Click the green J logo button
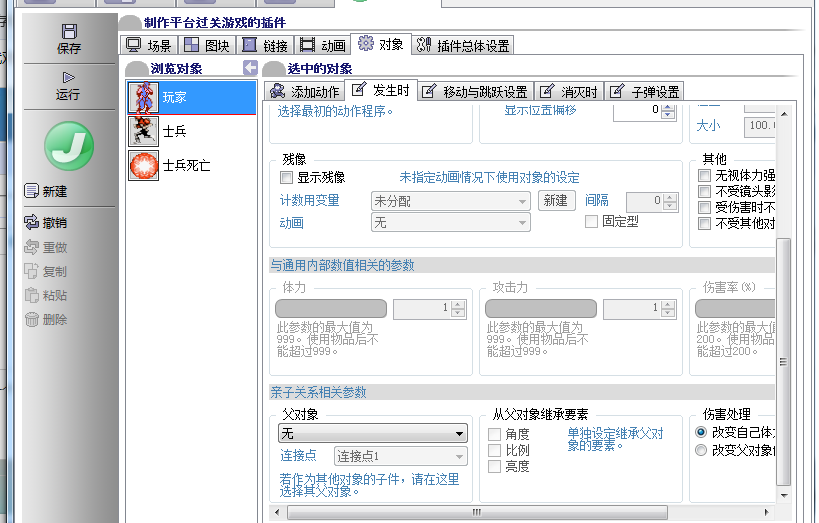 [69, 146]
